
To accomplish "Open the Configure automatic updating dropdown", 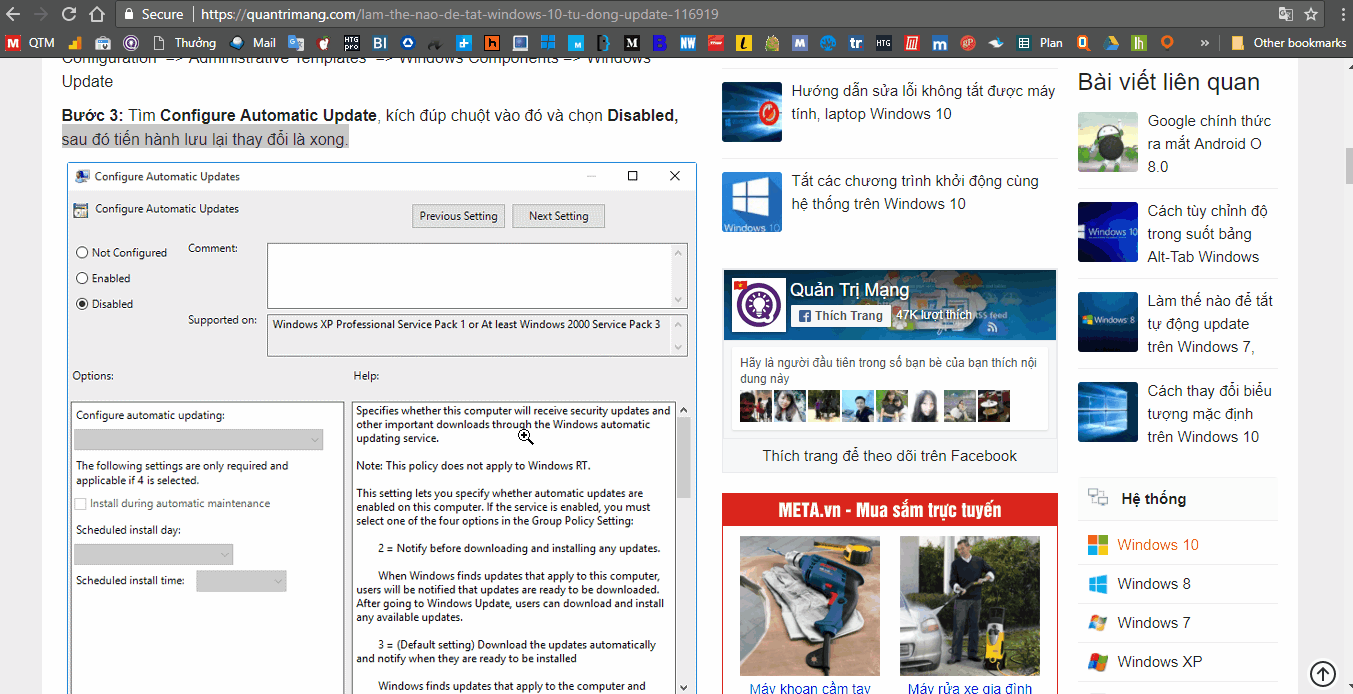I will [x=197, y=439].
